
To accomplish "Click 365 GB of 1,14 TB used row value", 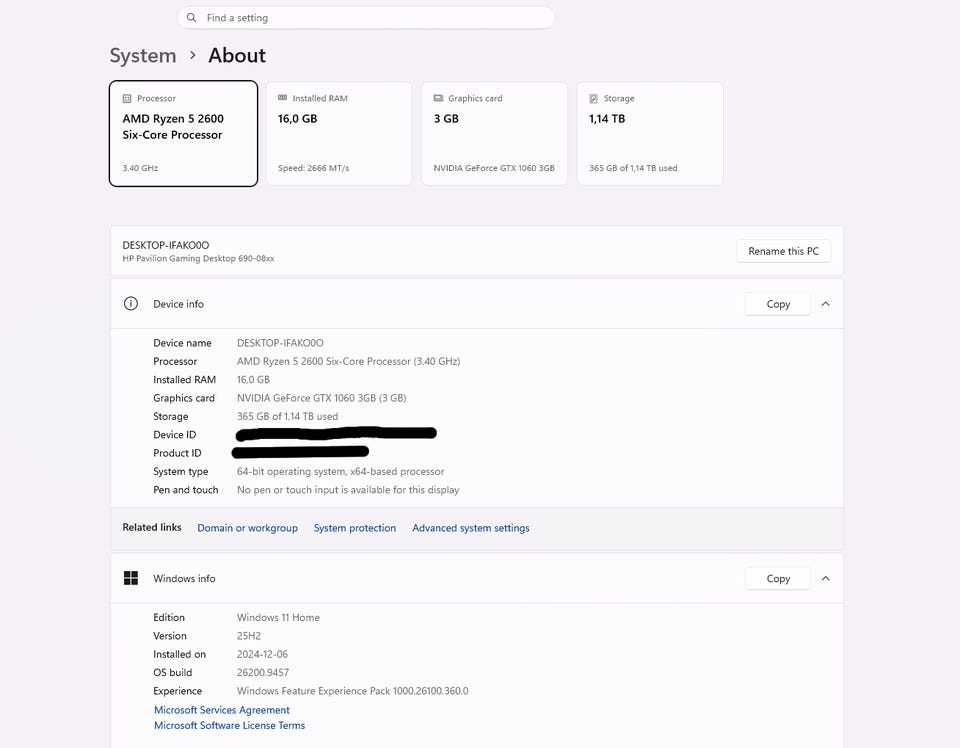I will coord(287,416).
